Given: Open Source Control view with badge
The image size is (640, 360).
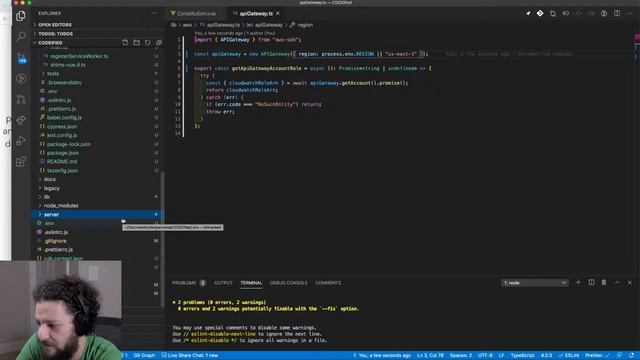Looking at the screenshot, I should pyautogui.click(x=21, y=58).
